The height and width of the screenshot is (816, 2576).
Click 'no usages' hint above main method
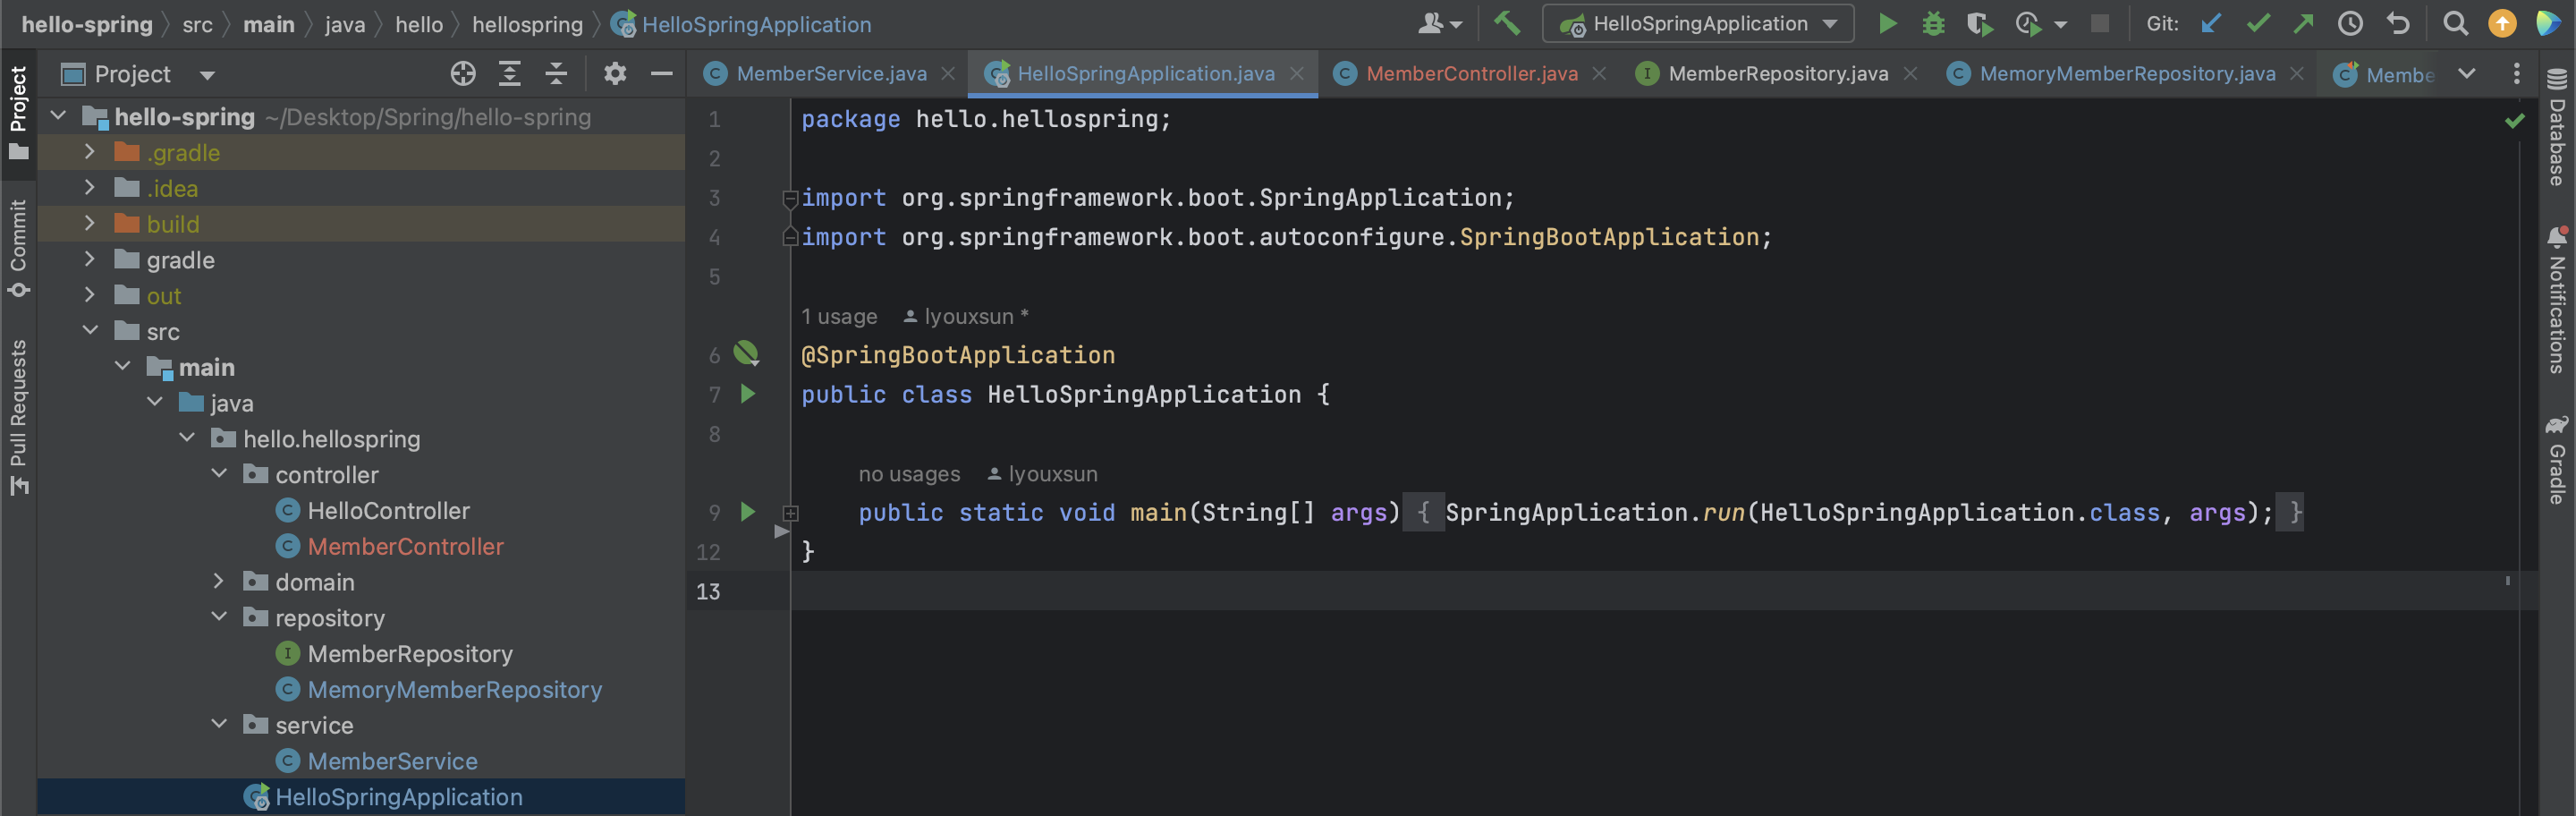tap(909, 474)
